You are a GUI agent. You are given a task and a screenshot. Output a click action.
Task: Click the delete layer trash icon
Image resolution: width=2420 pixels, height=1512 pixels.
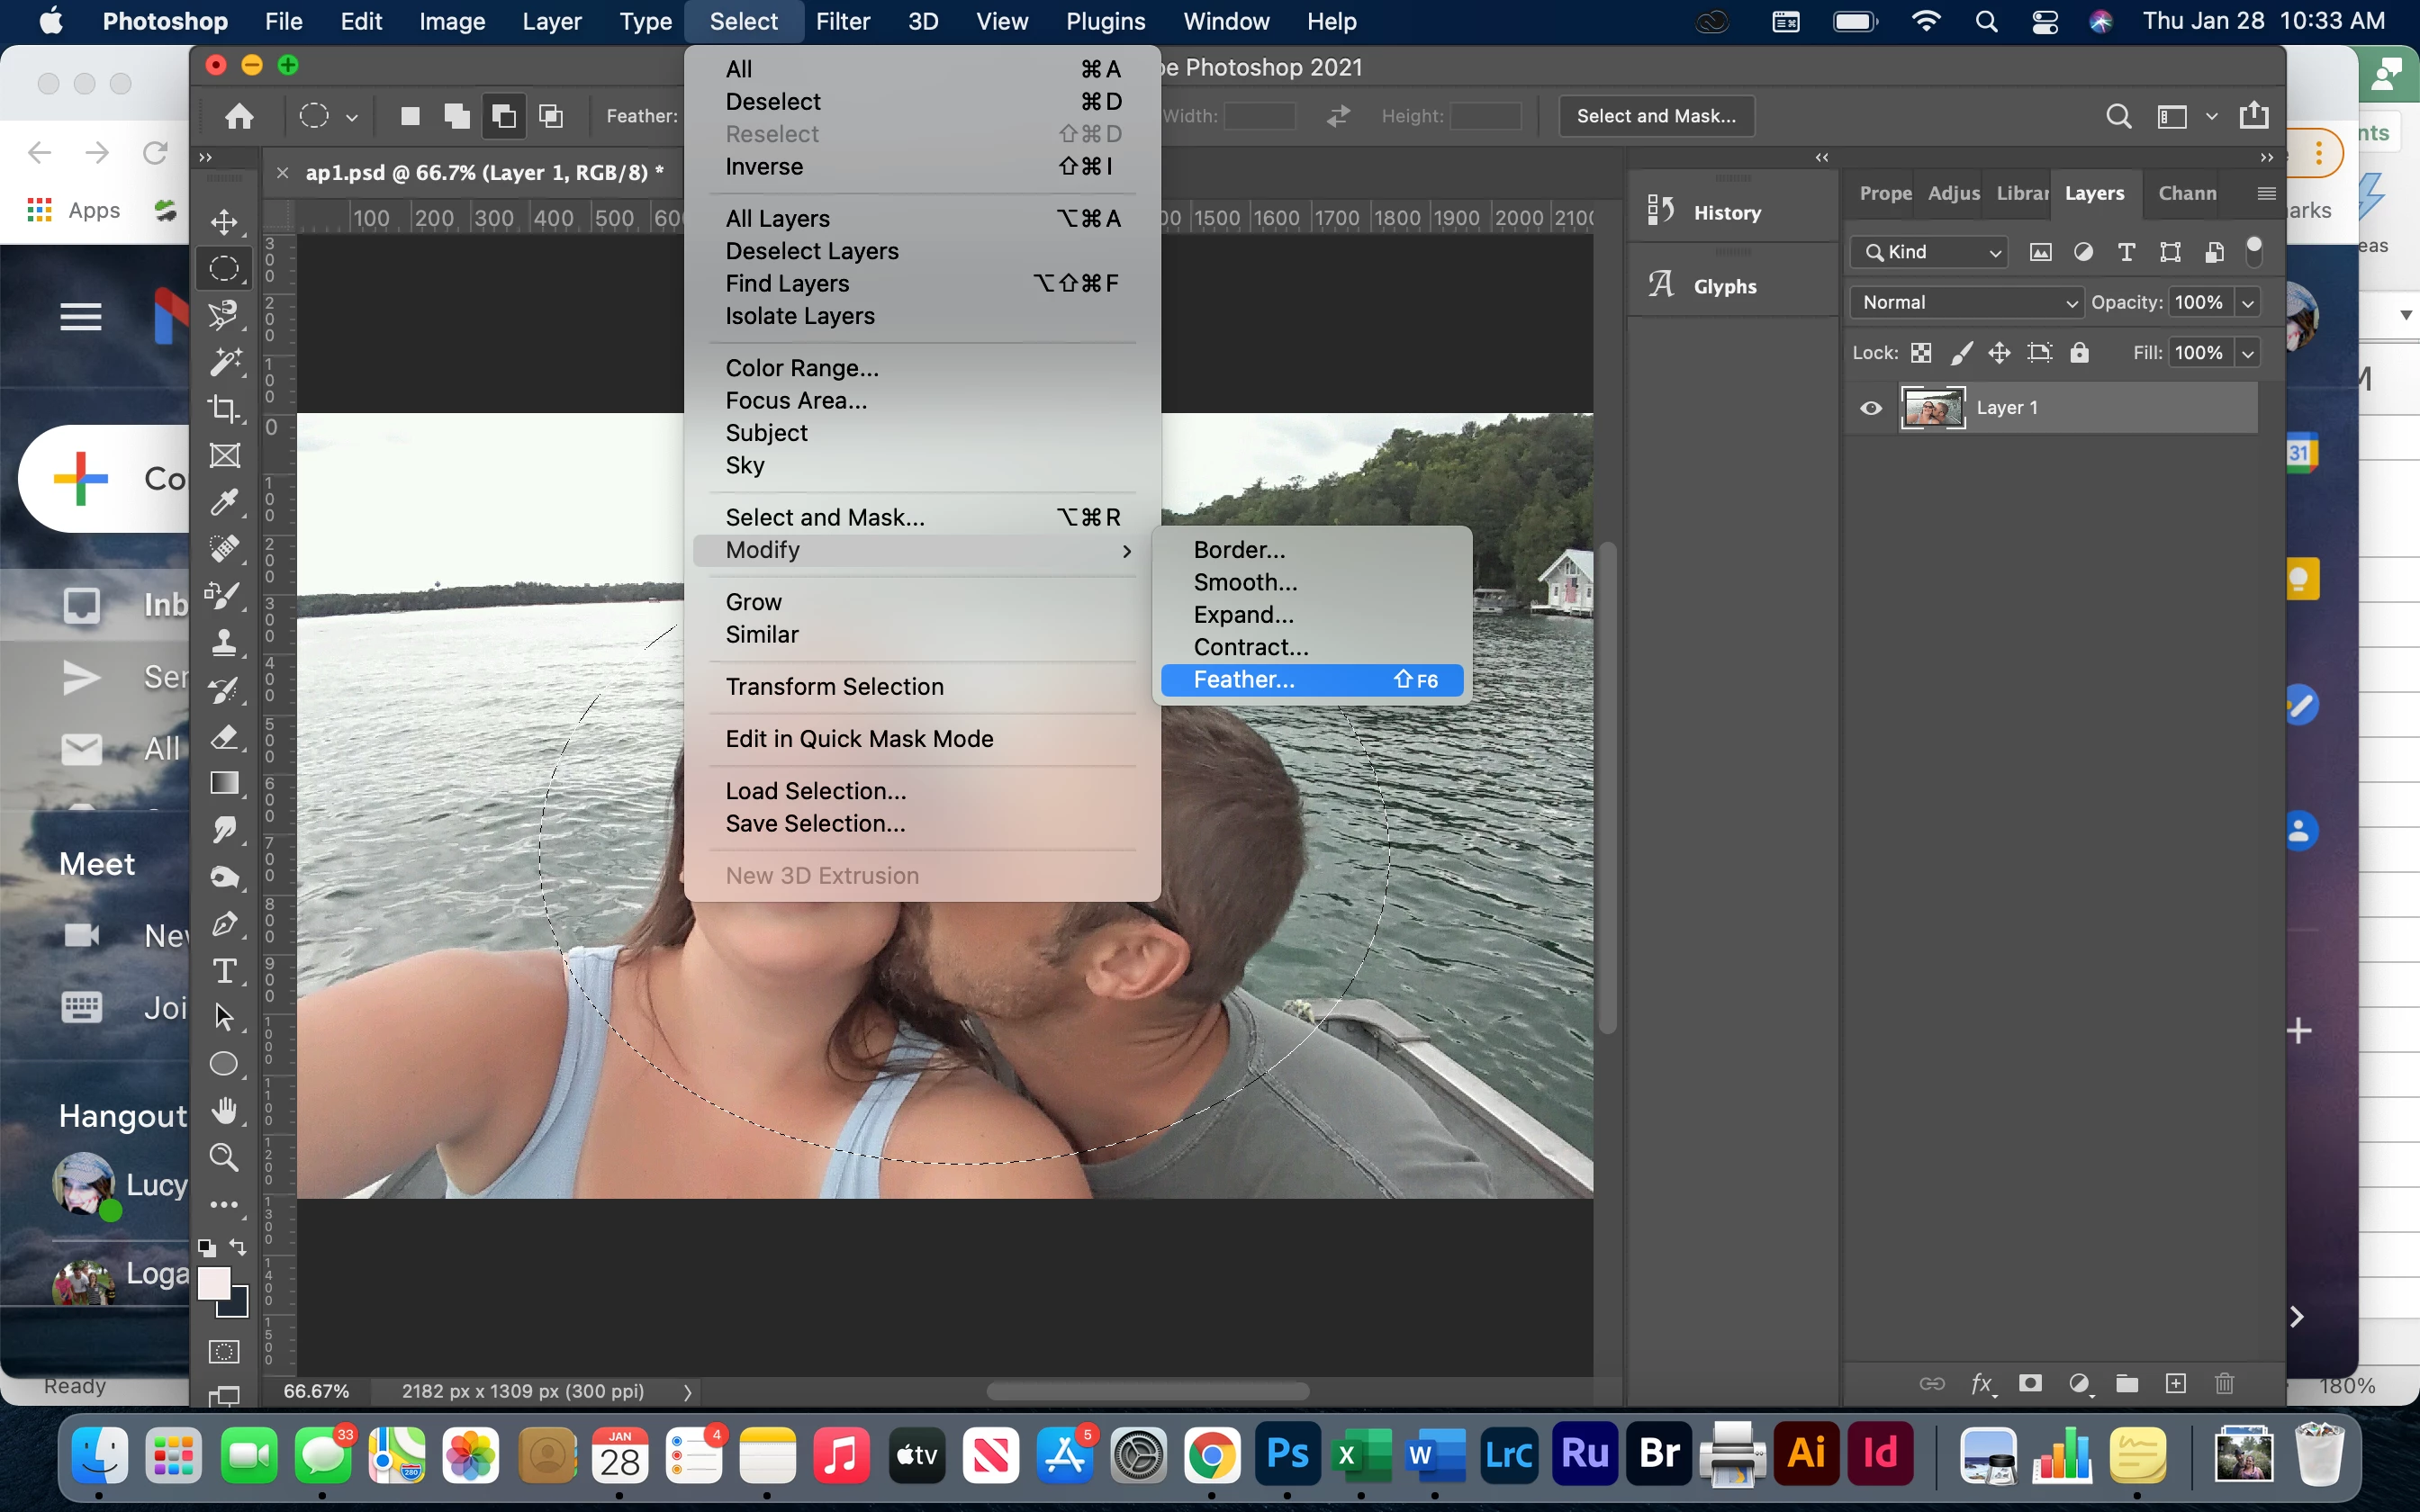click(x=2224, y=1384)
